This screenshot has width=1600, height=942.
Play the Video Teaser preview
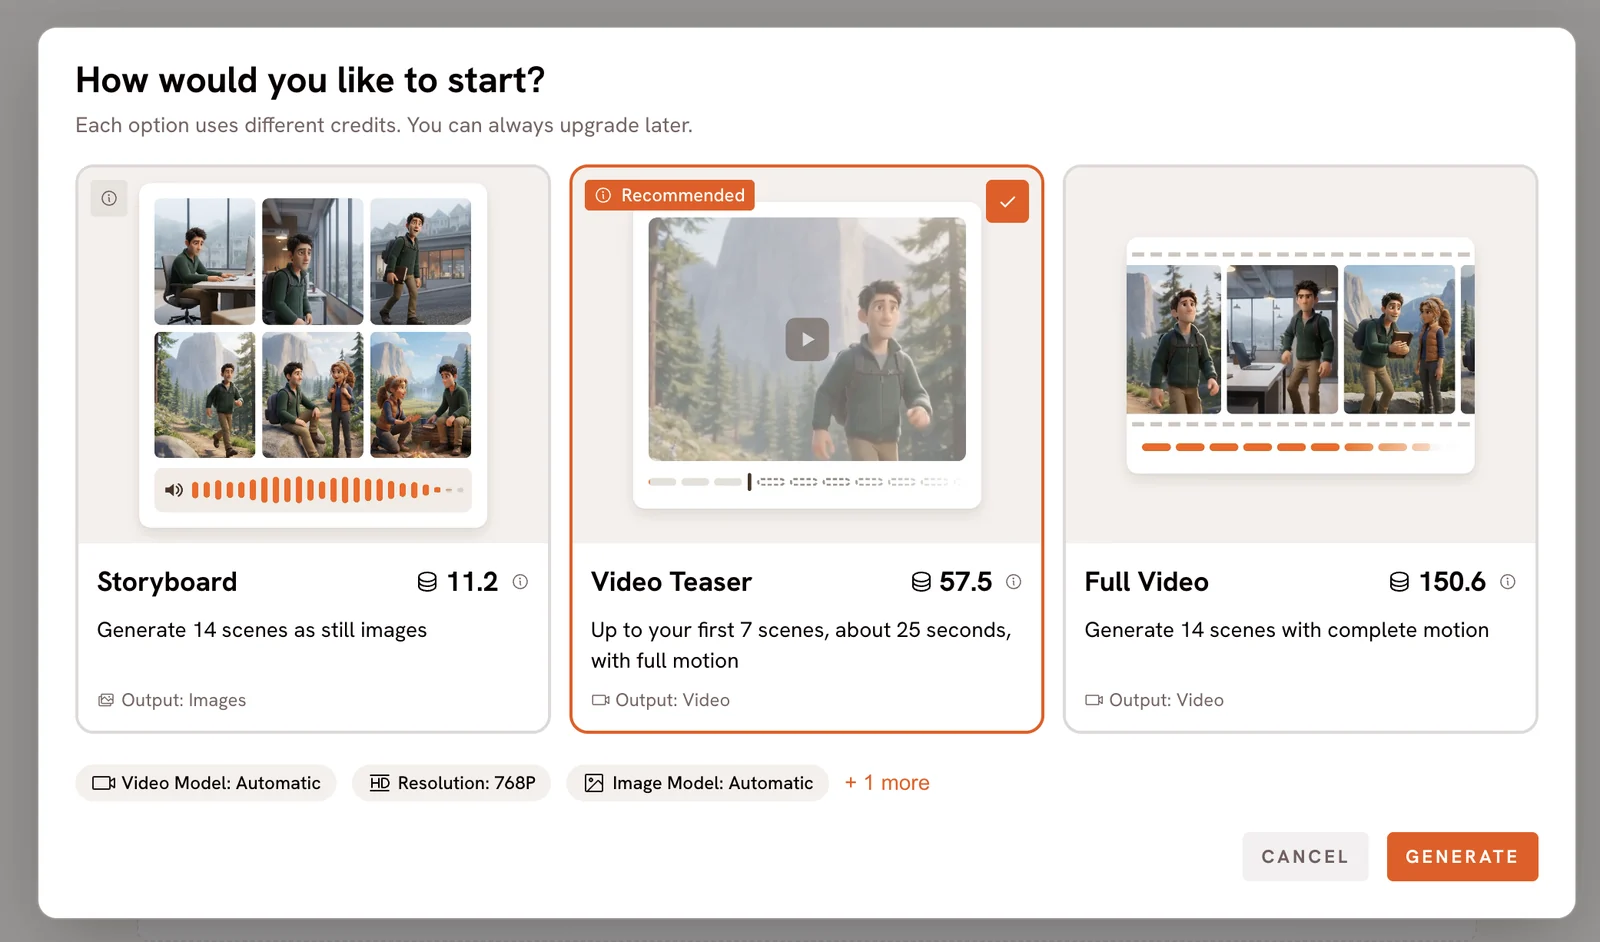(x=807, y=339)
